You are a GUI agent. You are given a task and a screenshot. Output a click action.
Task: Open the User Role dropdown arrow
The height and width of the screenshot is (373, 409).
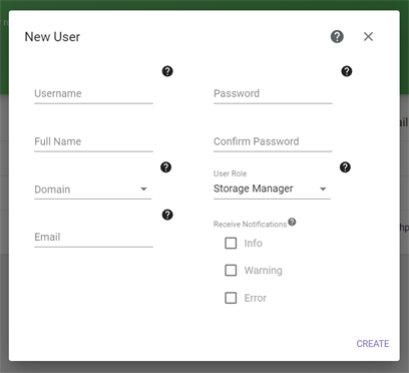click(323, 189)
